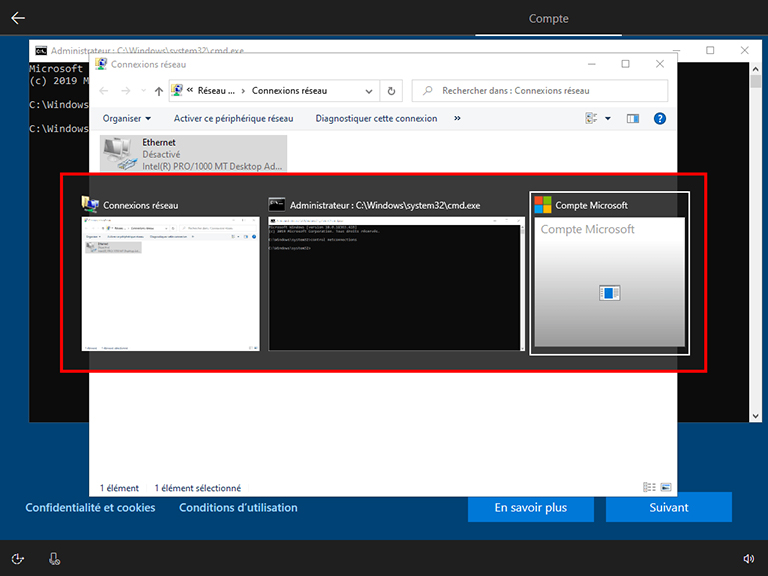The width and height of the screenshot is (768, 576).
Task: Click the up arrow navigation icon
Action: tap(159, 91)
